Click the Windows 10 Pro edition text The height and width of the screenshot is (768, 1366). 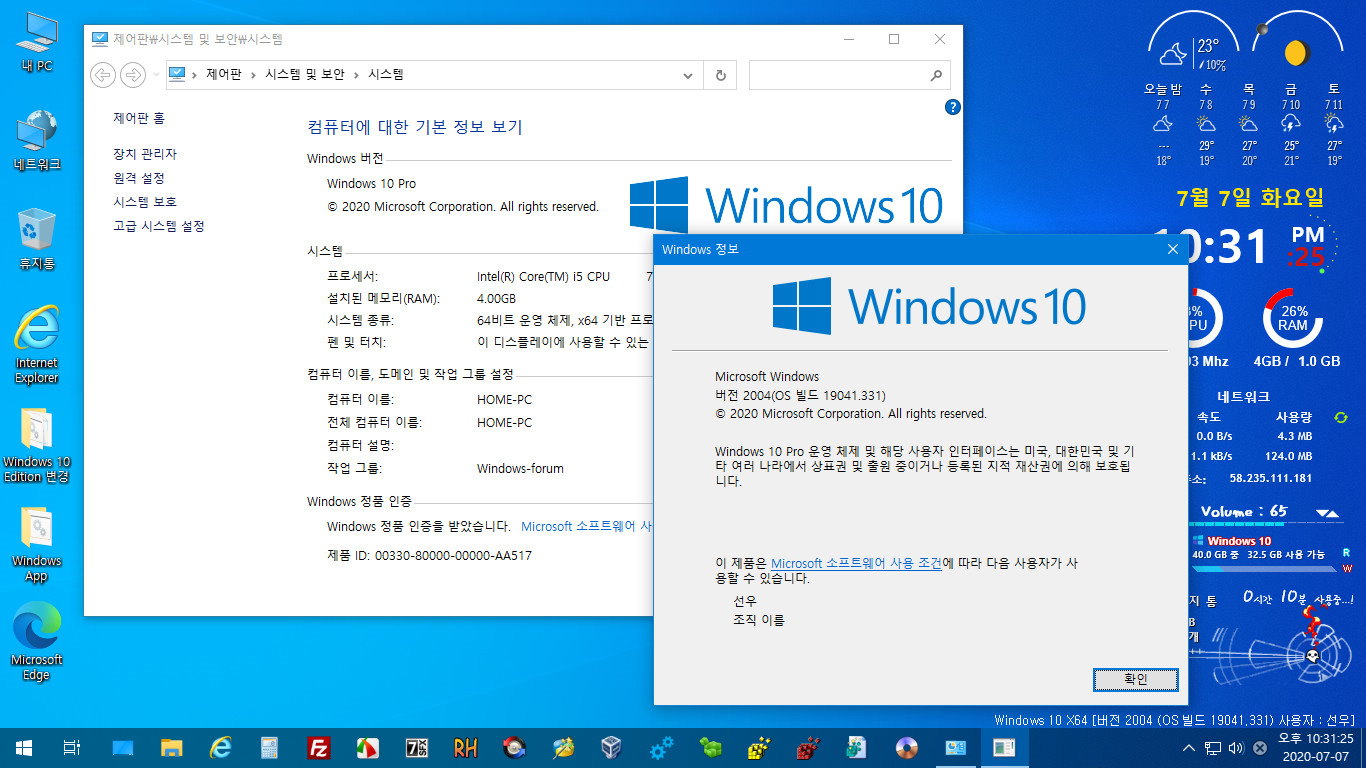tap(371, 183)
